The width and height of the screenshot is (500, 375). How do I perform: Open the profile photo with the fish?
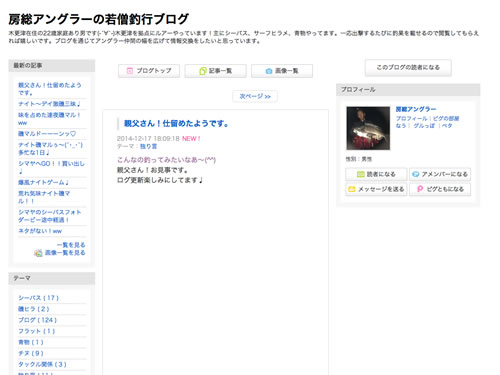tap(368, 128)
